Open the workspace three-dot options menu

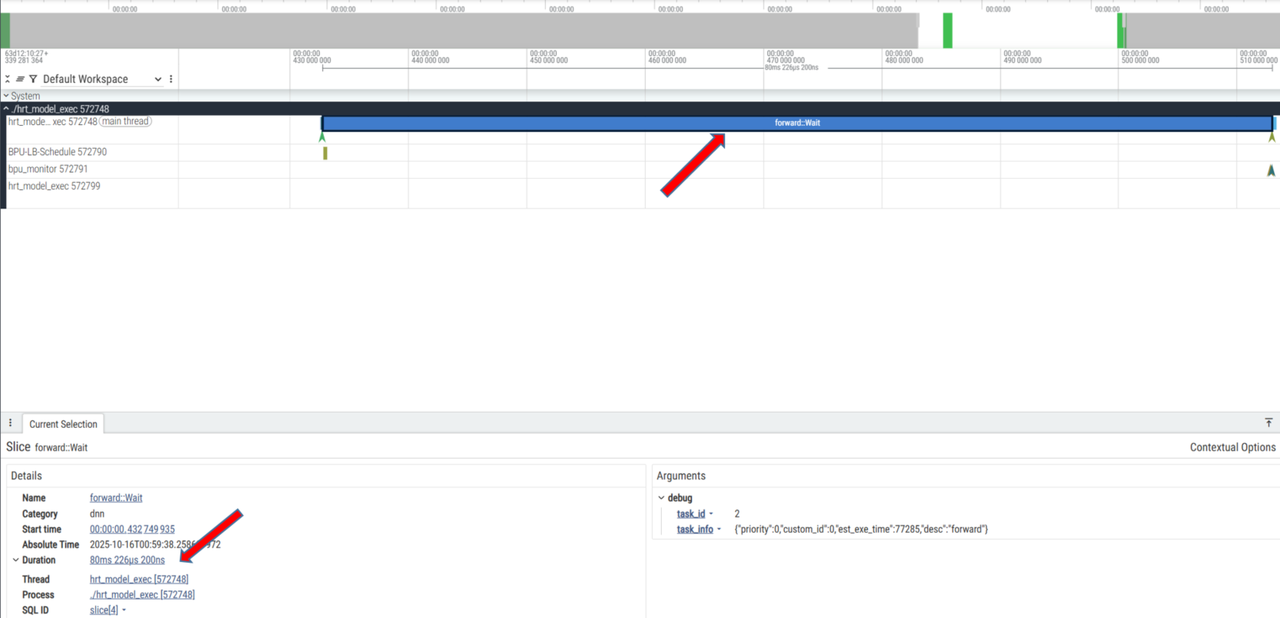point(171,79)
